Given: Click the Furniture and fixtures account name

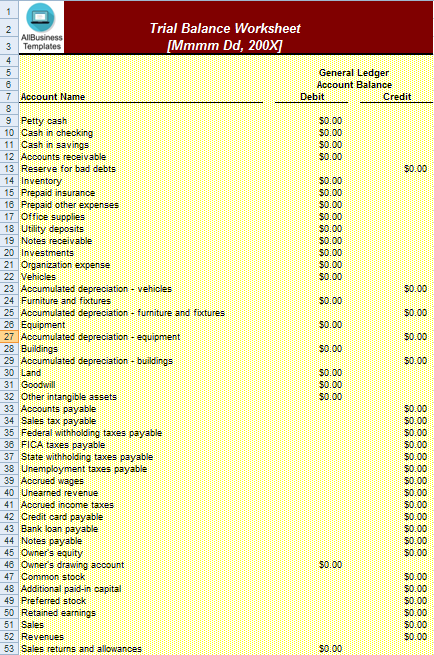Looking at the screenshot, I should 66,301.
